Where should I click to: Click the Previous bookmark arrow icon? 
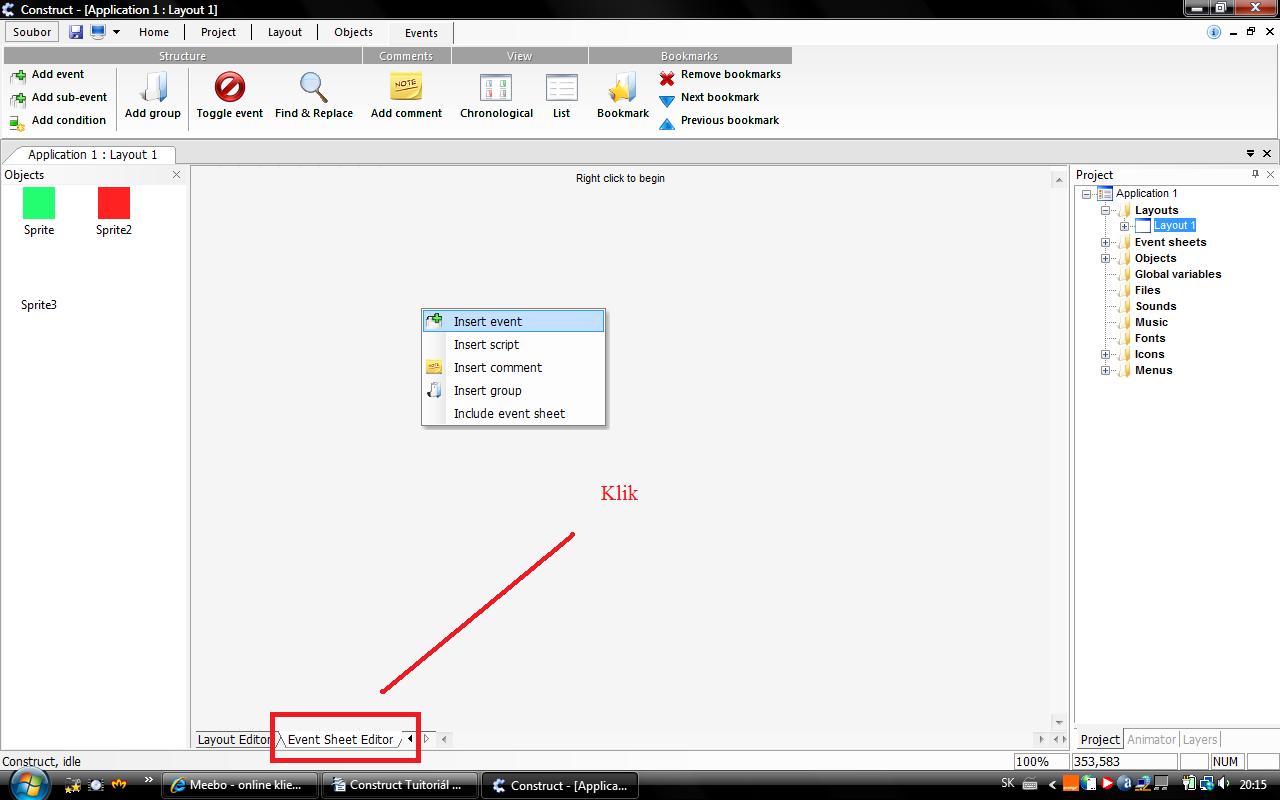tap(667, 122)
